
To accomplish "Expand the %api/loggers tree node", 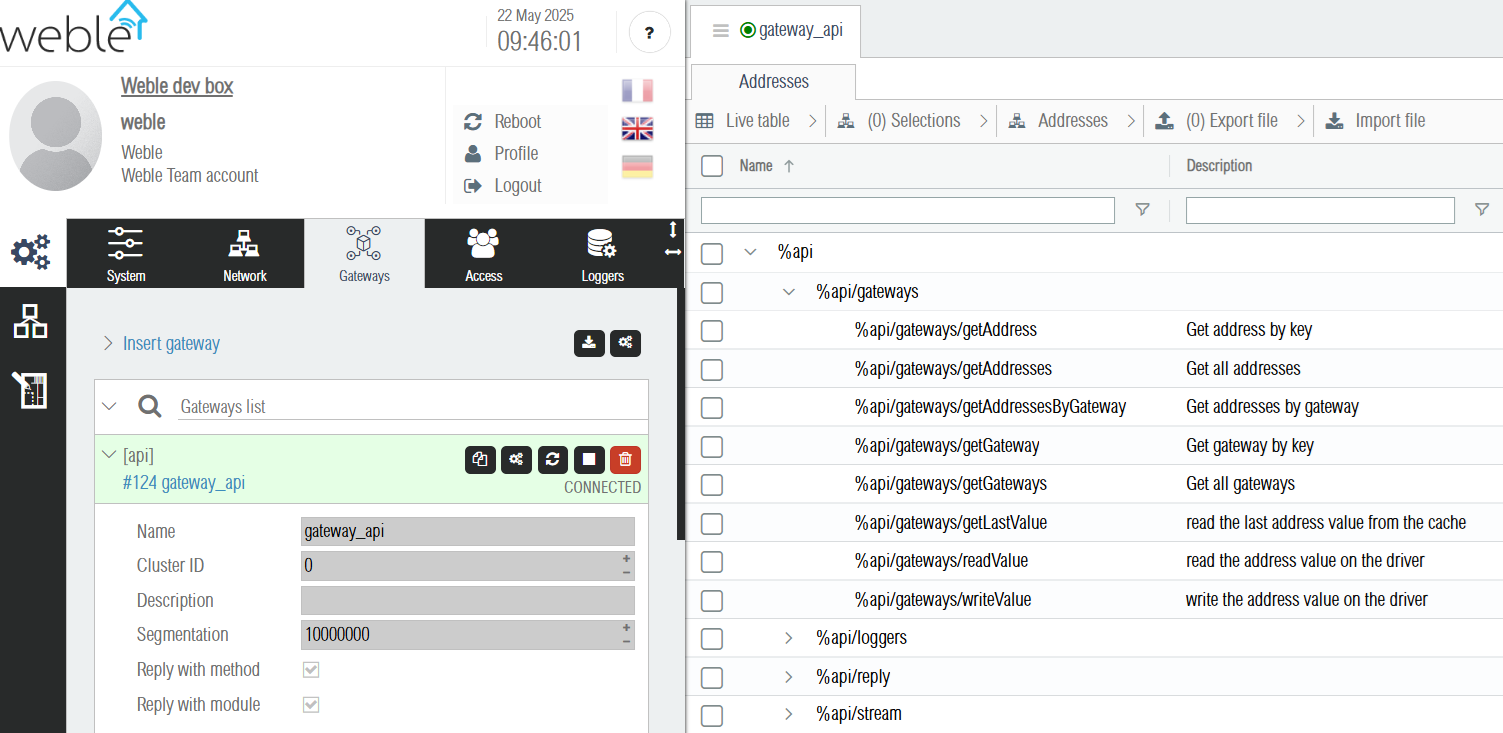I will pyautogui.click(x=789, y=638).
